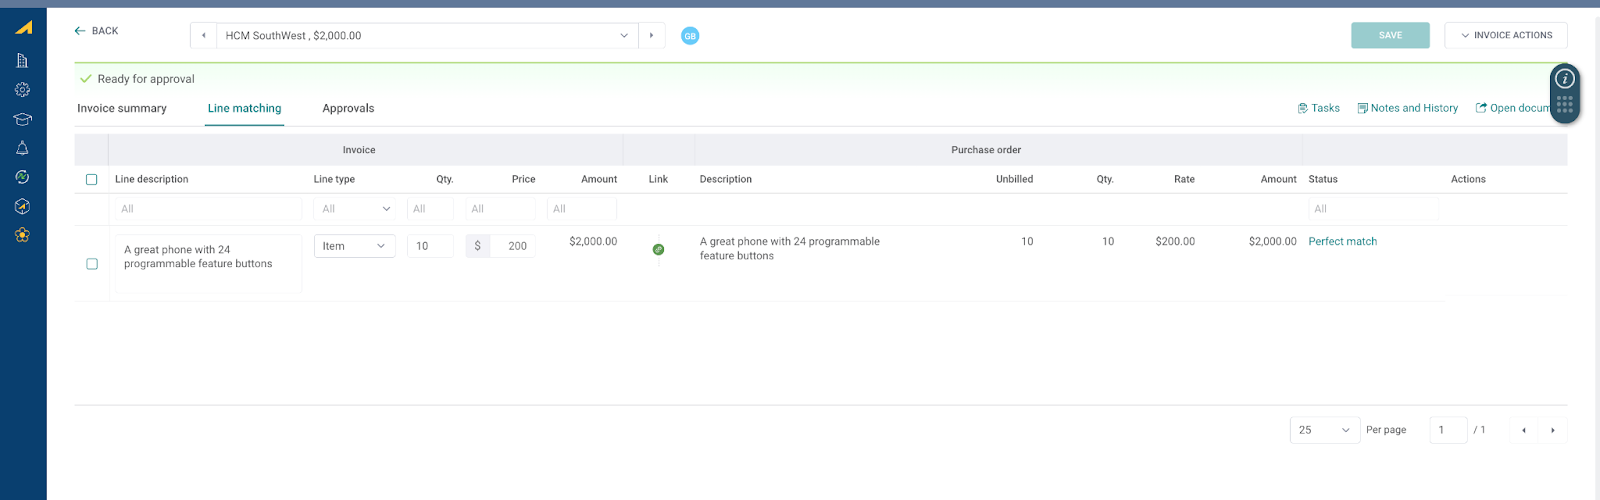Open notifications with the bell icon
Image resolution: width=1600 pixels, height=500 pixels.
pyautogui.click(x=22, y=148)
